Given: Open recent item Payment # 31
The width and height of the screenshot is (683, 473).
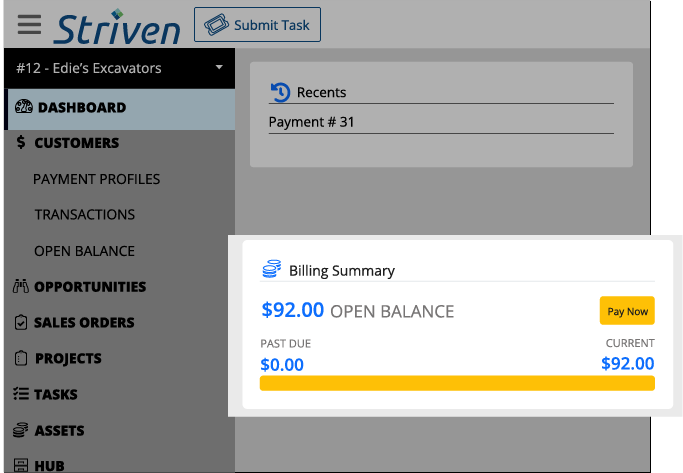Looking at the screenshot, I should 311,122.
